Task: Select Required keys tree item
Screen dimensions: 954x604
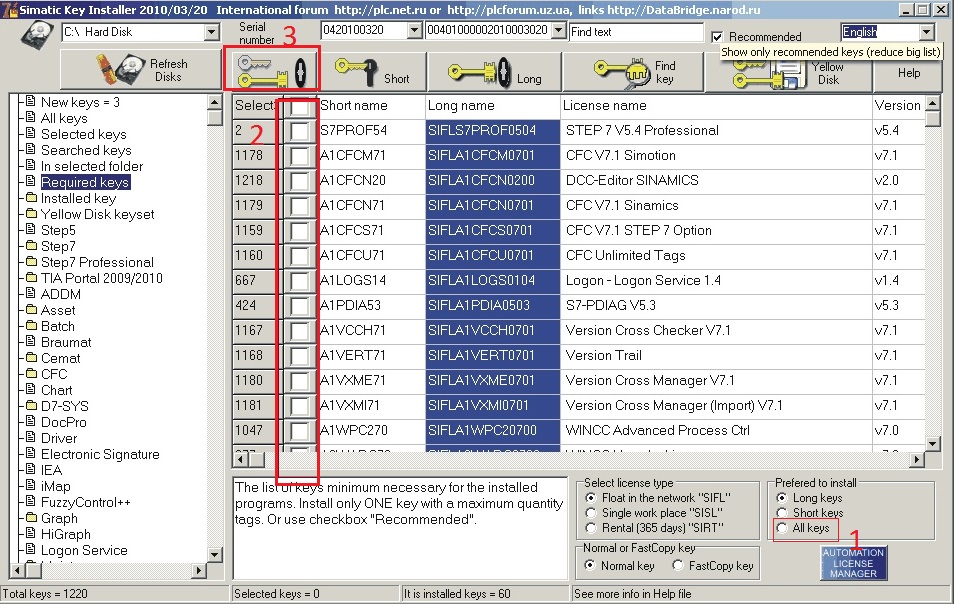Action: click(x=85, y=182)
